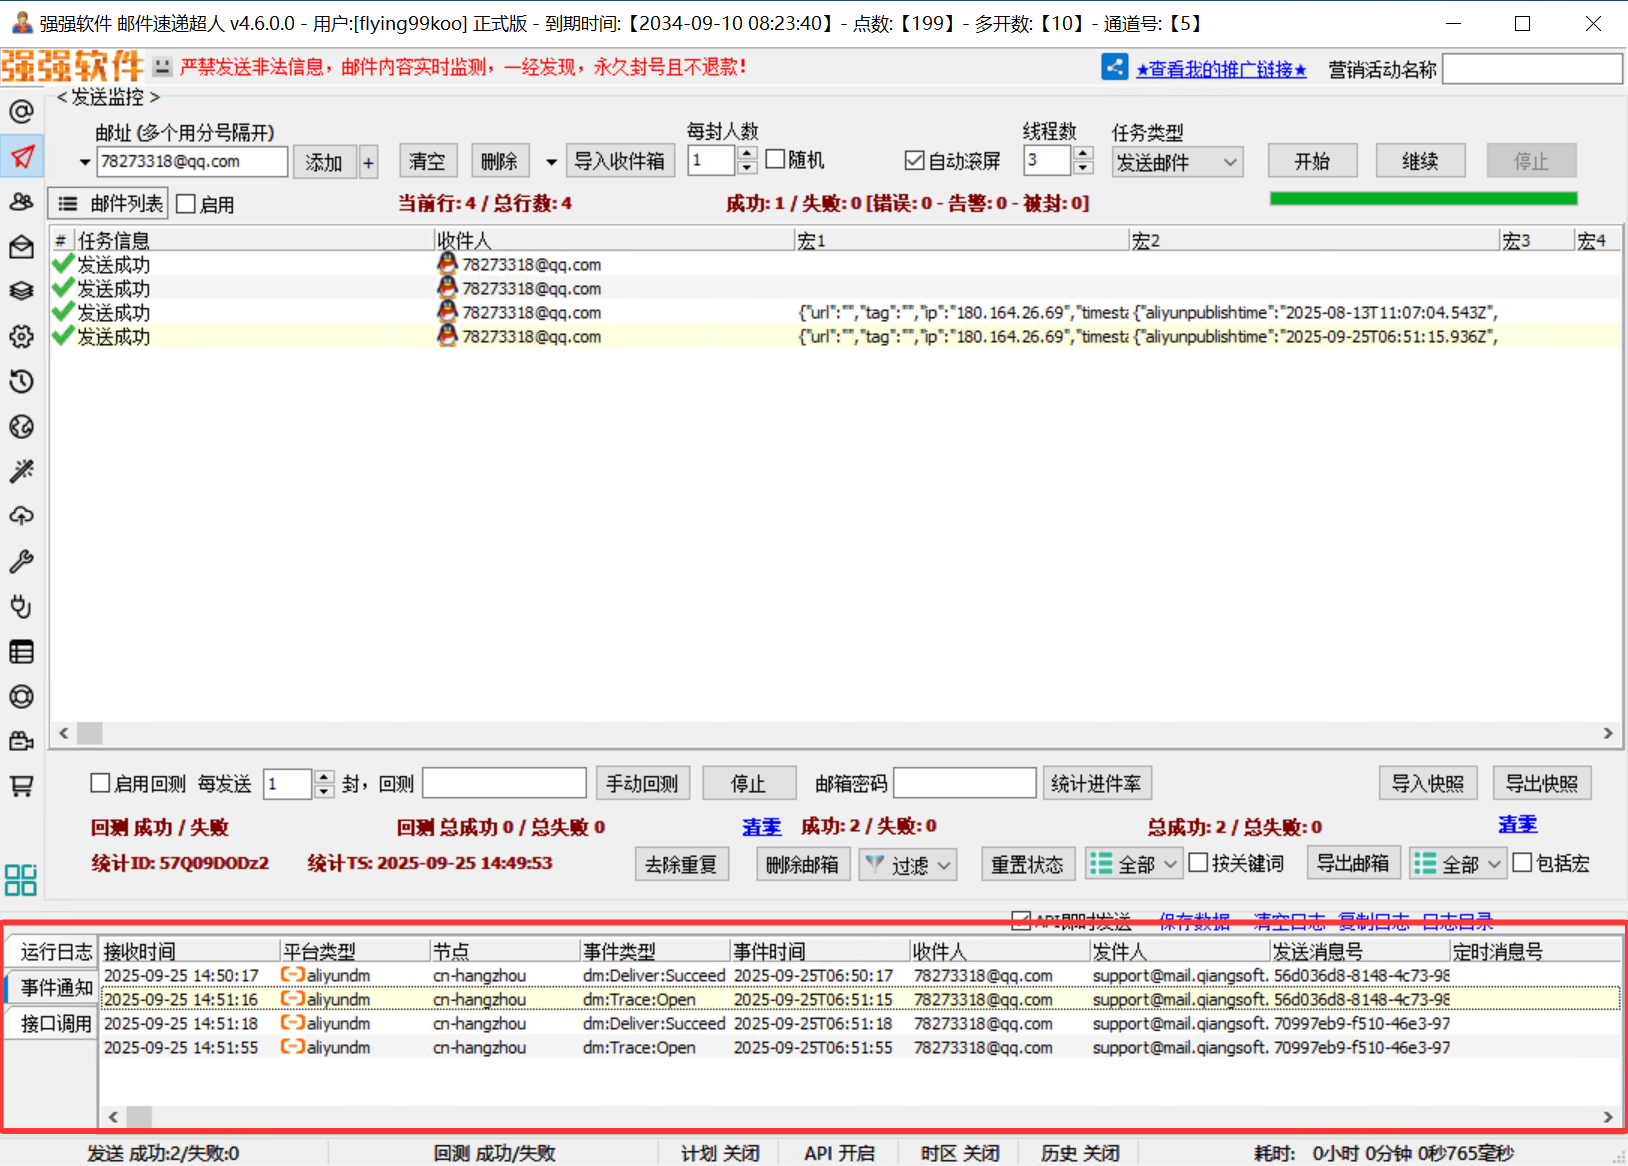Viewport: 1628px width, 1166px height.
Task: Enable the 随机 checkbox
Action: [x=775, y=160]
